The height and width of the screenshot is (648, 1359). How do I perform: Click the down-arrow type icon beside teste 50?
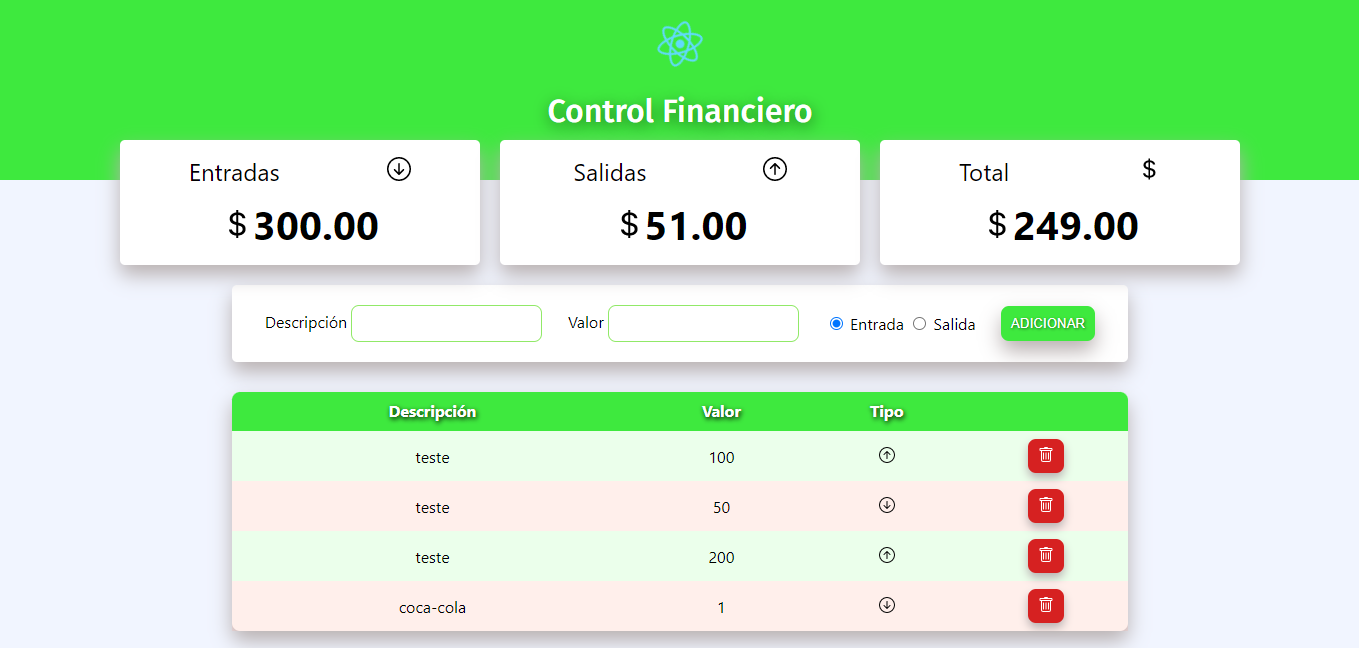(887, 505)
